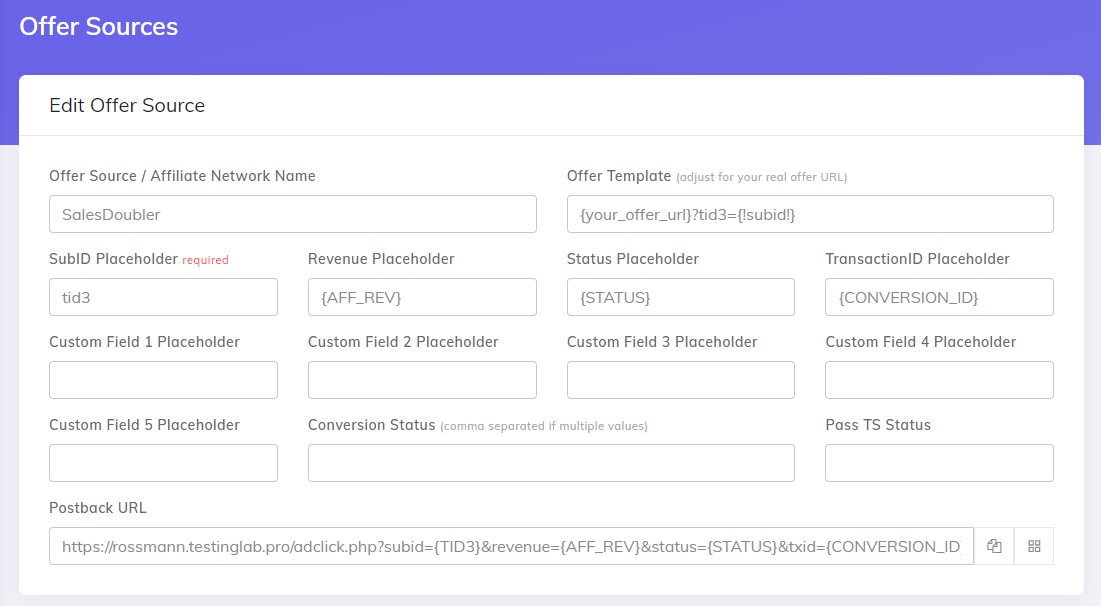Focus the SubID Placeholder field containing tid3
Screen dimensions: 1101x606
pos(164,297)
